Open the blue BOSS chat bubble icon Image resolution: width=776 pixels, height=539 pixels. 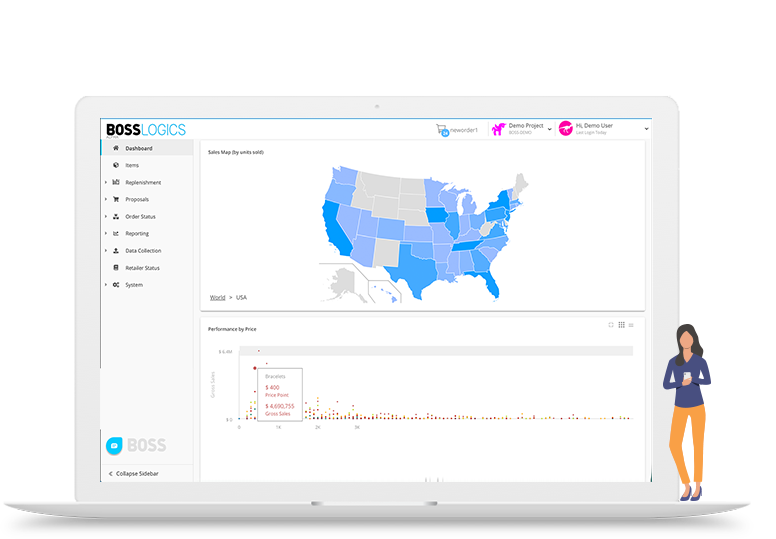pyautogui.click(x=114, y=445)
